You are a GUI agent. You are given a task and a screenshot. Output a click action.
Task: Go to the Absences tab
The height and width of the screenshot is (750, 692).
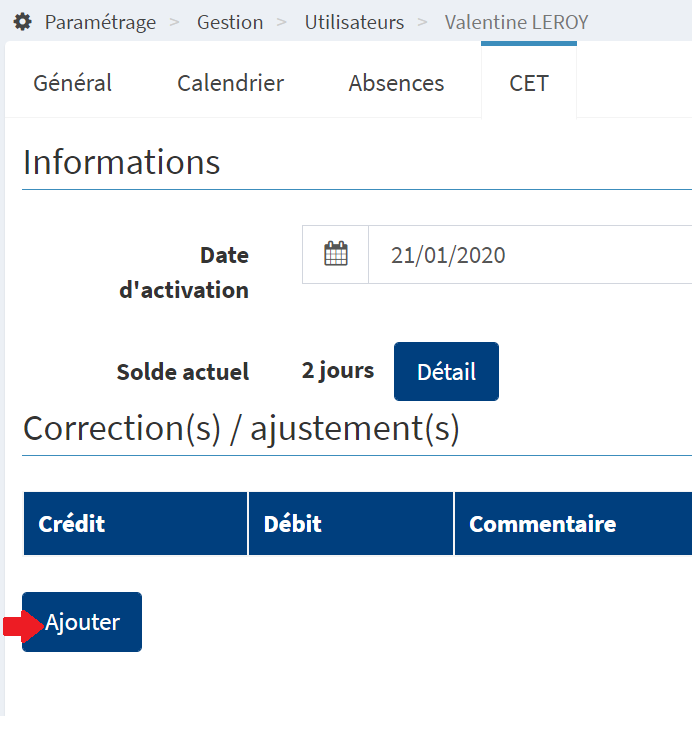pos(396,83)
